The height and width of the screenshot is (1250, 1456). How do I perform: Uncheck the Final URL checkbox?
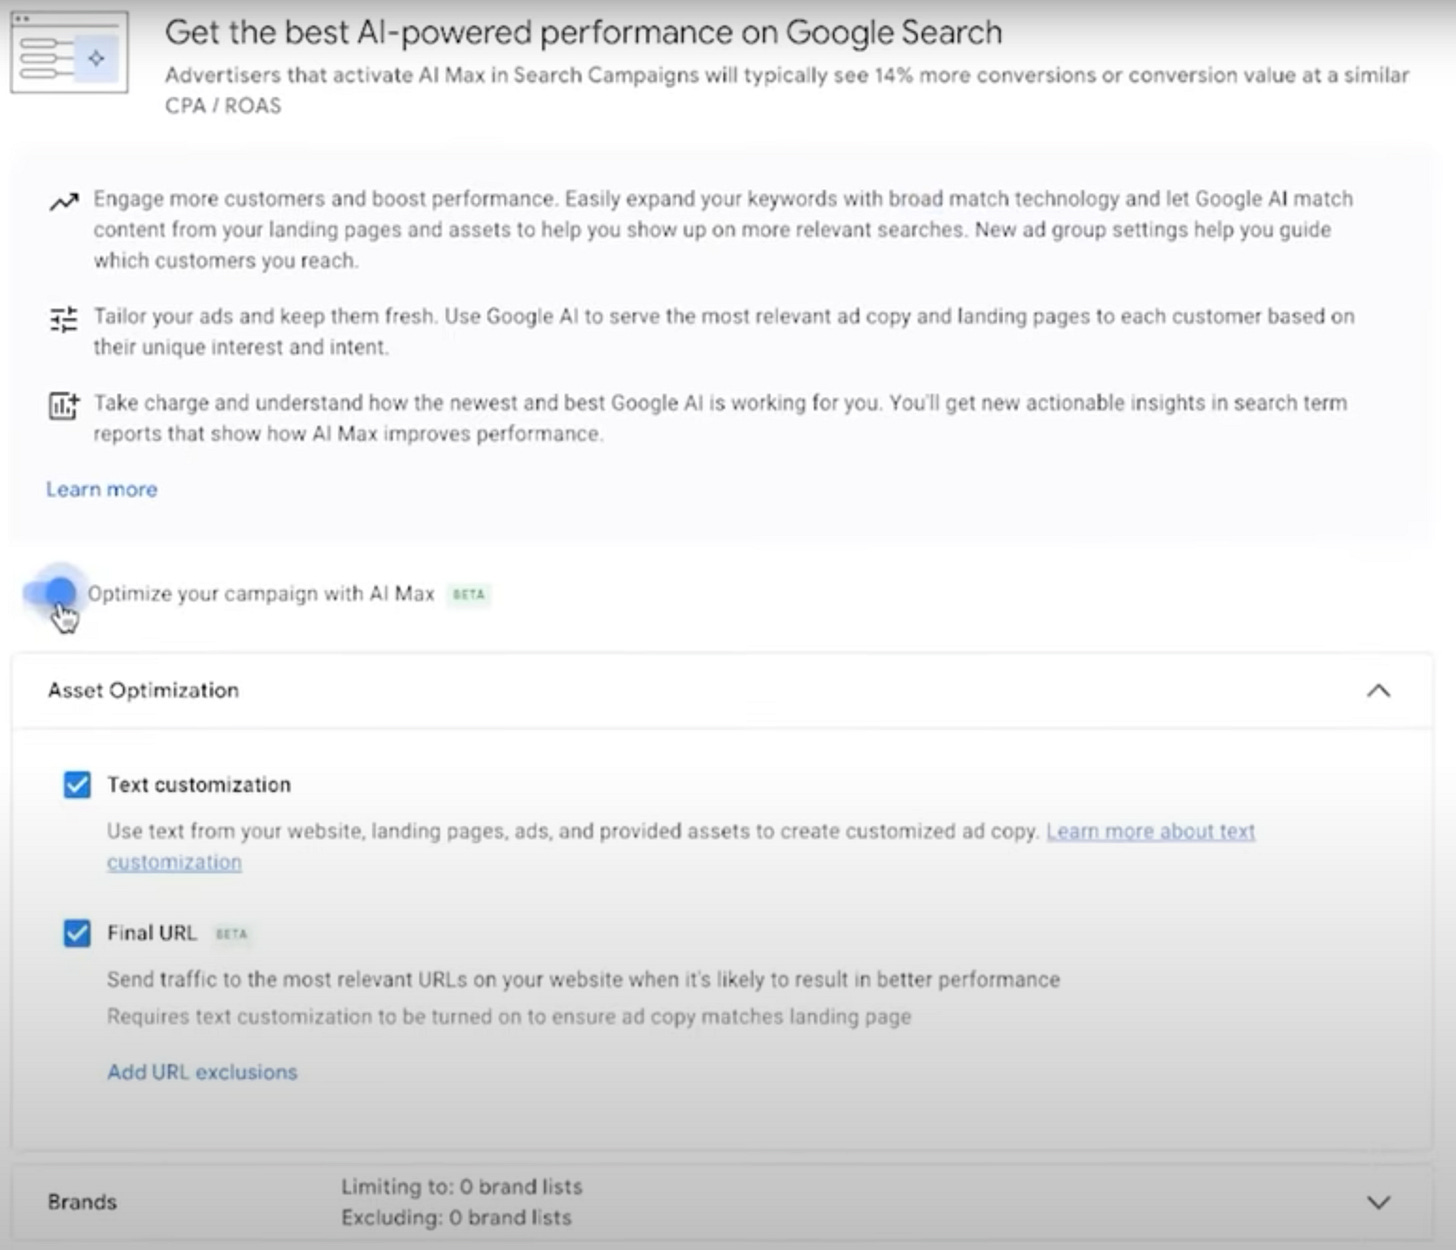pyautogui.click(x=77, y=933)
